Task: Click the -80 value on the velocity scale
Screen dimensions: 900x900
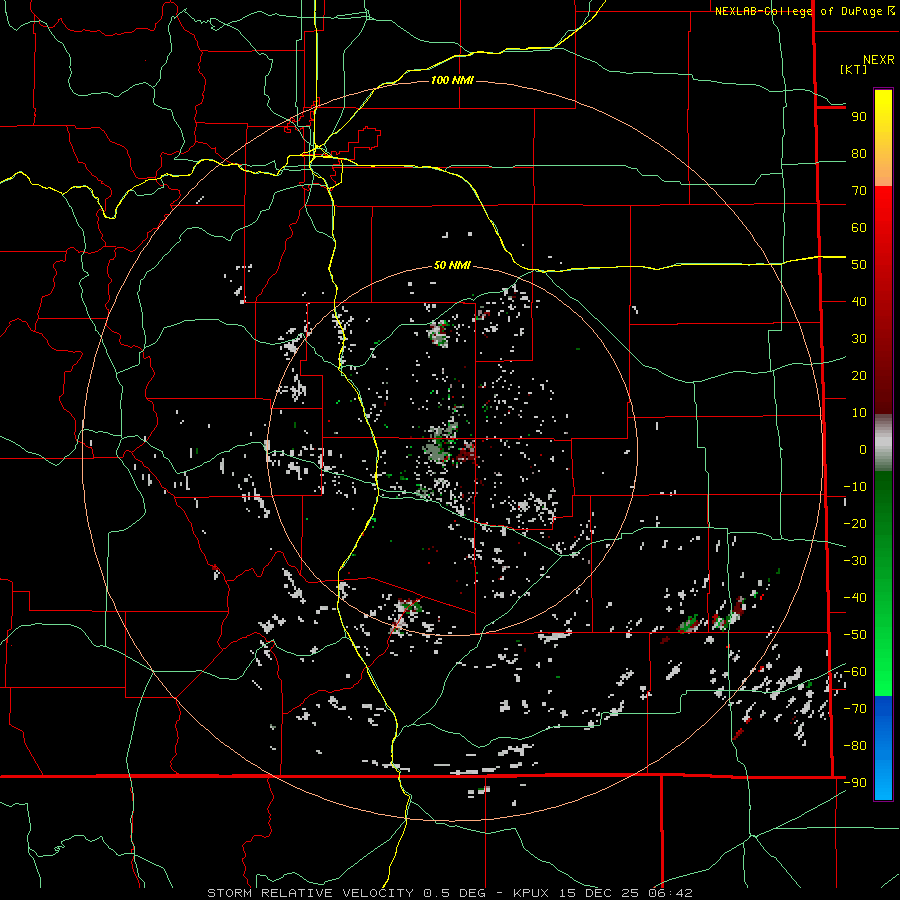Action: 855,746
